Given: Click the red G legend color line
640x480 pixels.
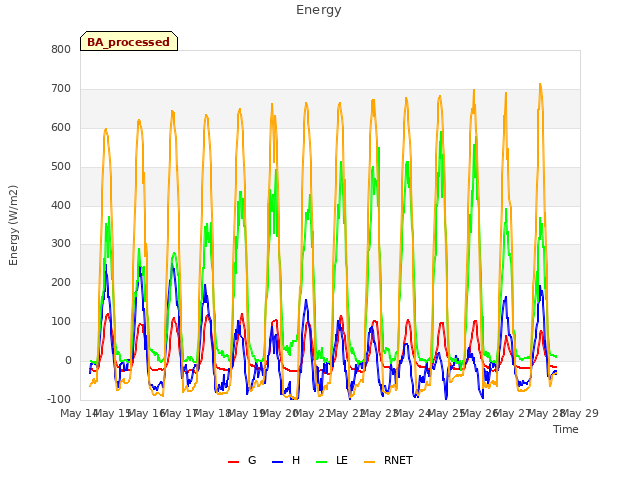Looking at the screenshot, I should pyautogui.click(x=233, y=462).
